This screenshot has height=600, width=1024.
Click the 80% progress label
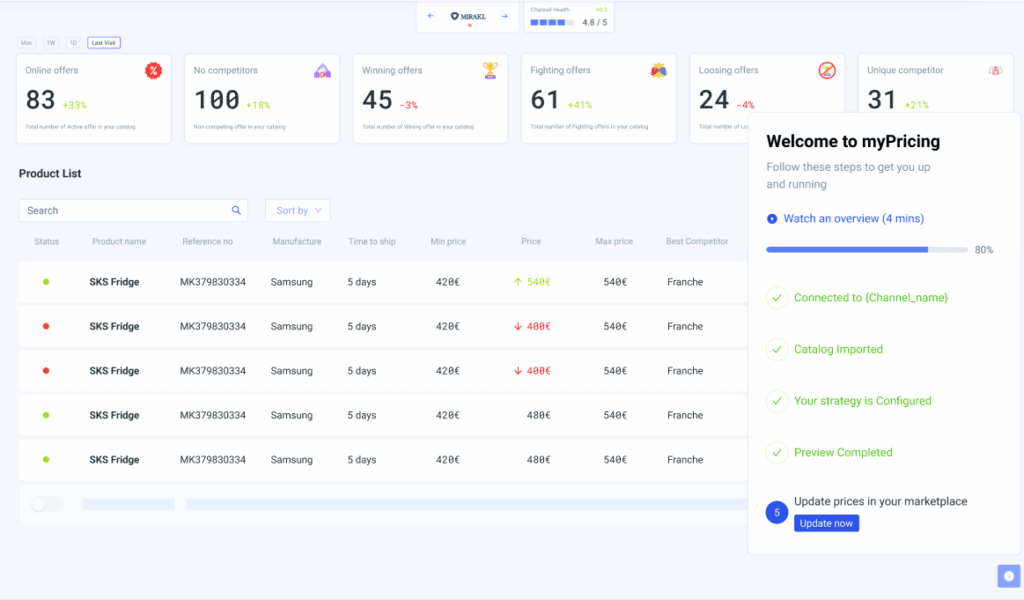pyautogui.click(x=984, y=250)
